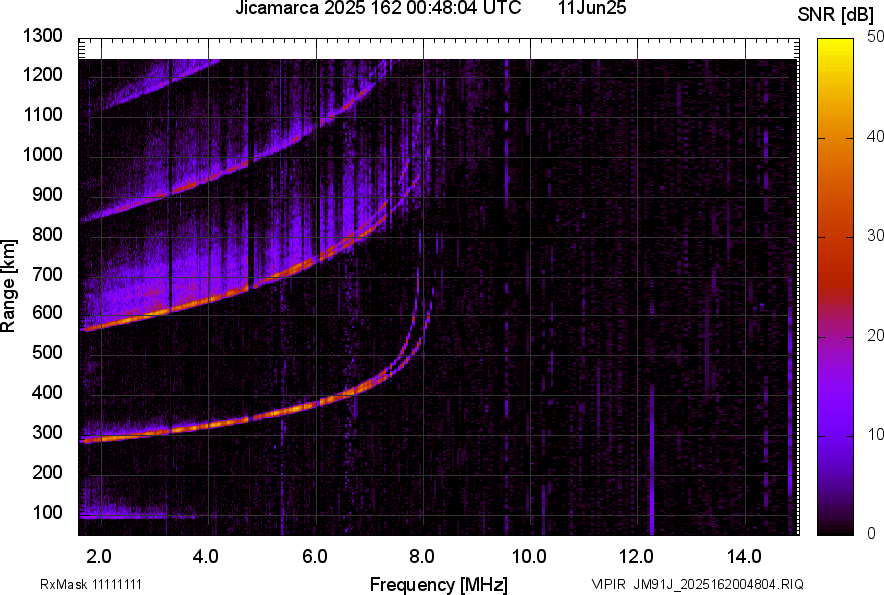Click the frequency tick label 6.0
Viewport: 884px width, 595px height.
point(315,557)
